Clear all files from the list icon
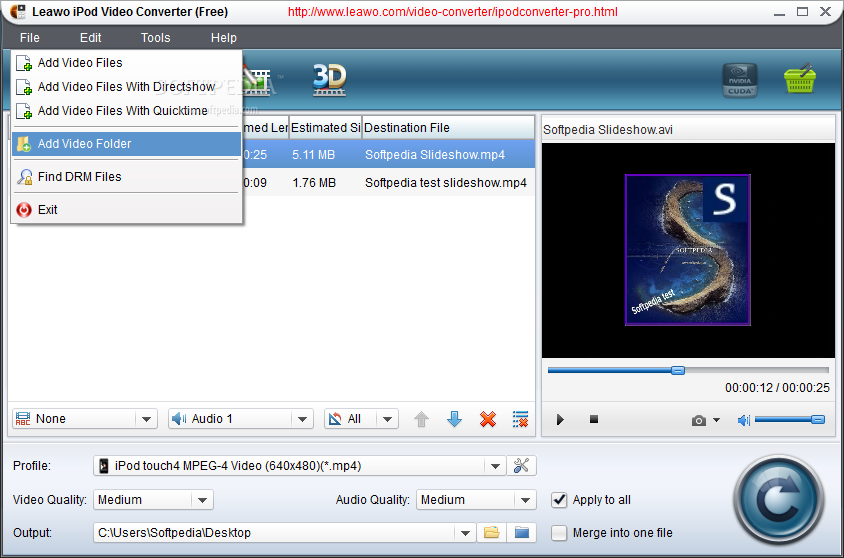Viewport: 844px width, 558px height. click(x=521, y=419)
